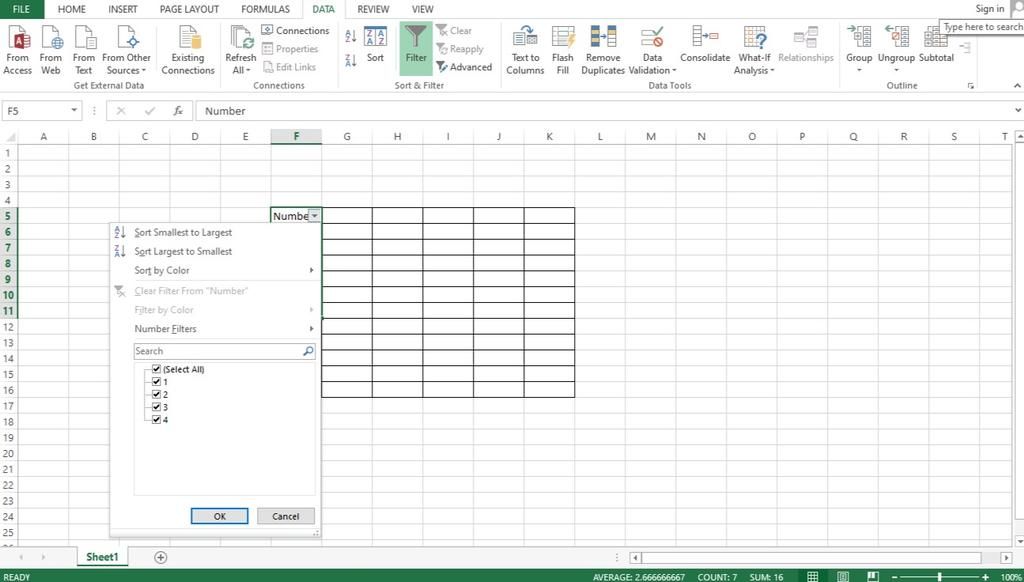The height and width of the screenshot is (582, 1024).
Task: Click Sign in
Action: point(989,8)
